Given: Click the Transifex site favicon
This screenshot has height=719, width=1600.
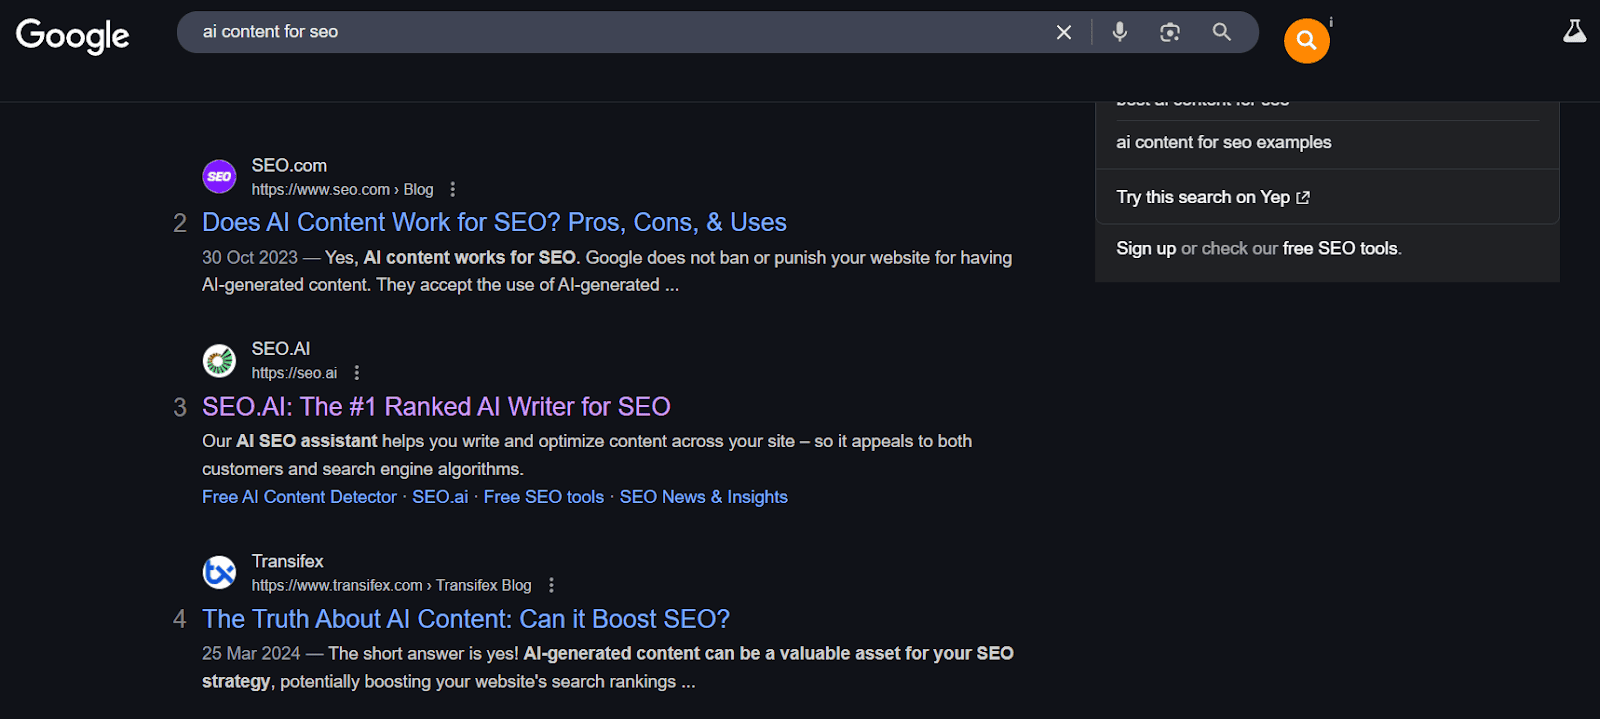Looking at the screenshot, I should pos(219,573).
